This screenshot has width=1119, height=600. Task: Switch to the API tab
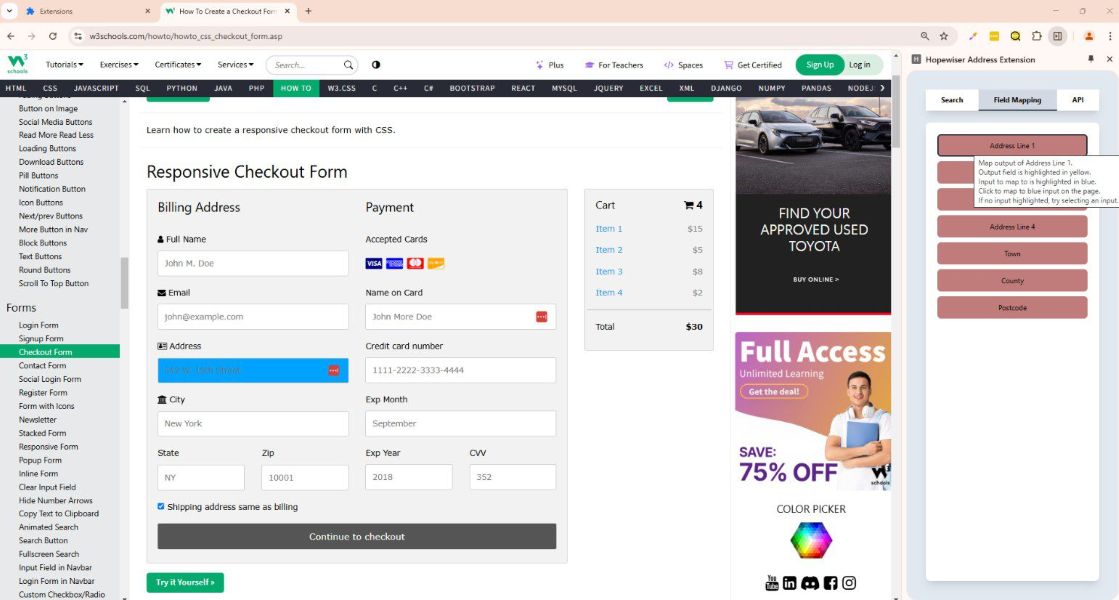(x=1077, y=100)
